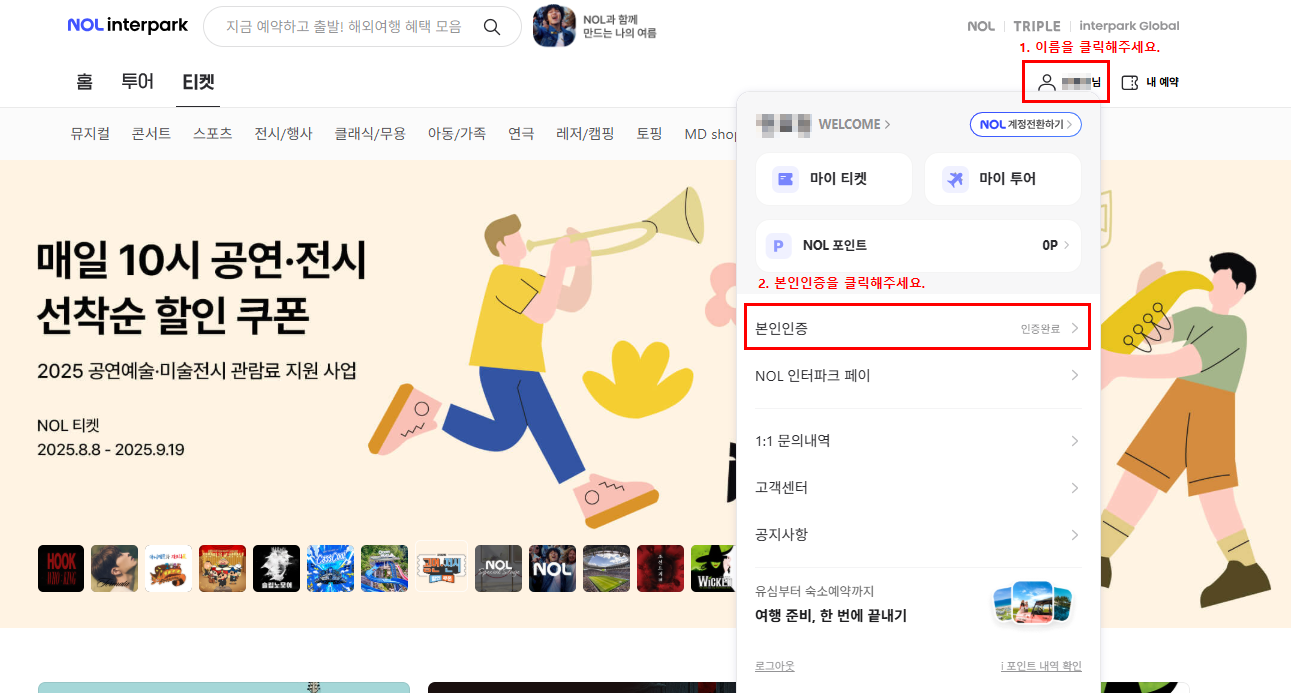This screenshot has width=1291, height=693.
Task: Open the NOL과 함께 summer promo thumbnail
Action: [x=554, y=26]
